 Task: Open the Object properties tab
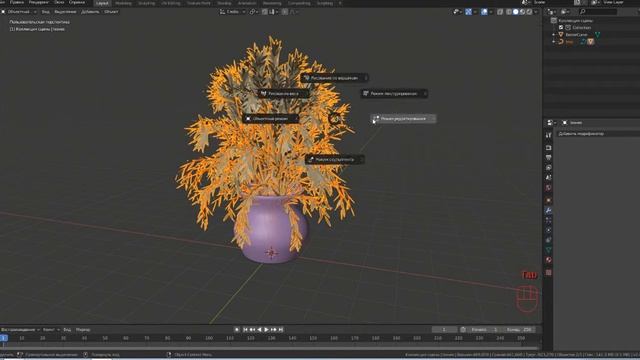pos(549,200)
